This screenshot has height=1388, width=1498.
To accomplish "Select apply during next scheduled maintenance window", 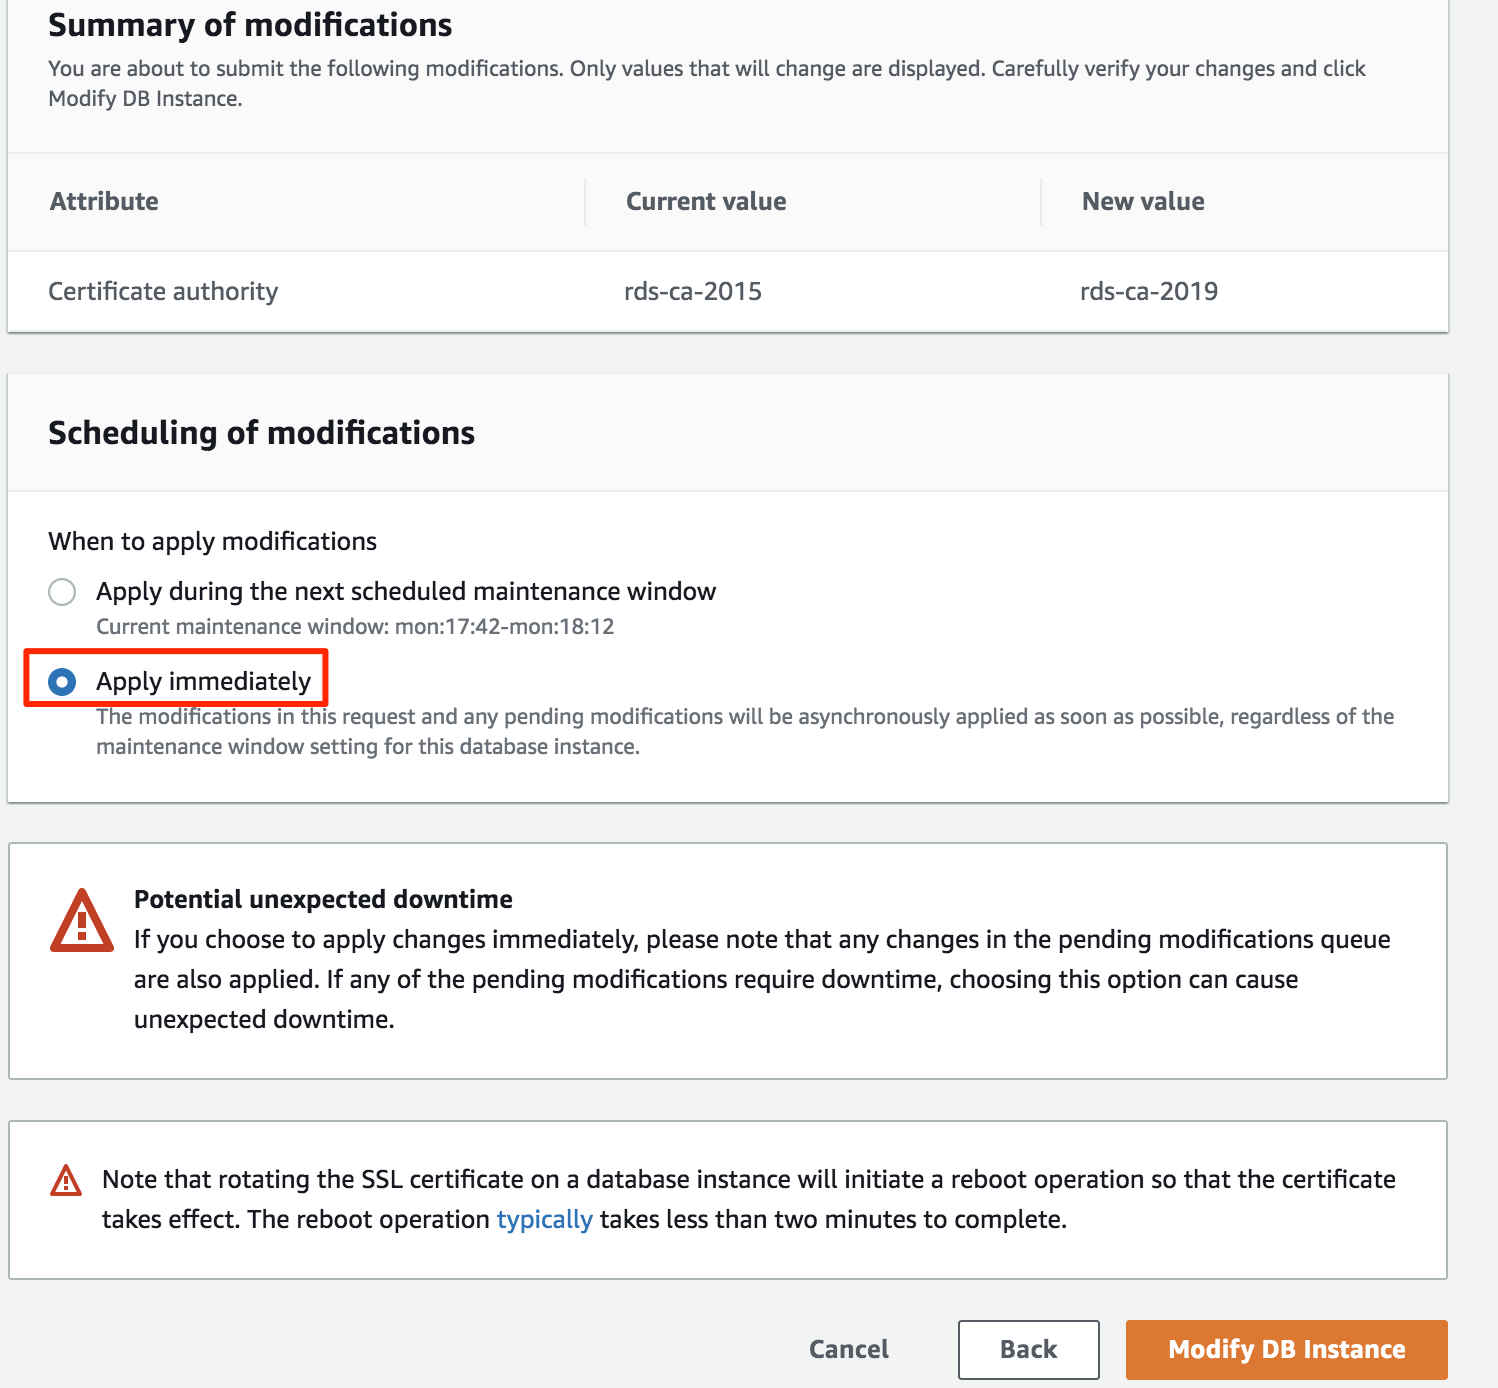I will pos(62,592).
